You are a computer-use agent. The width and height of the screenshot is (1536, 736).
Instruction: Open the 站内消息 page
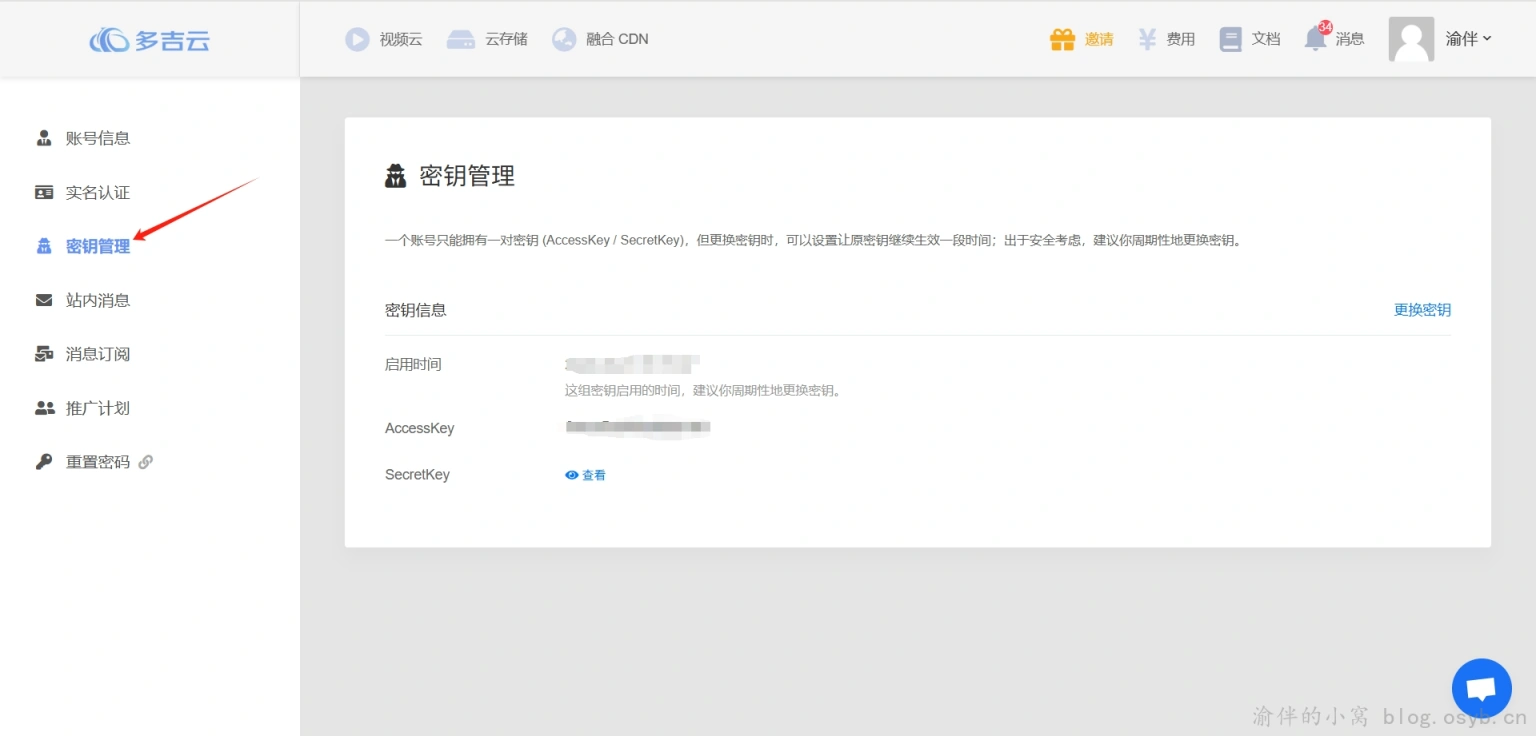[x=97, y=300]
